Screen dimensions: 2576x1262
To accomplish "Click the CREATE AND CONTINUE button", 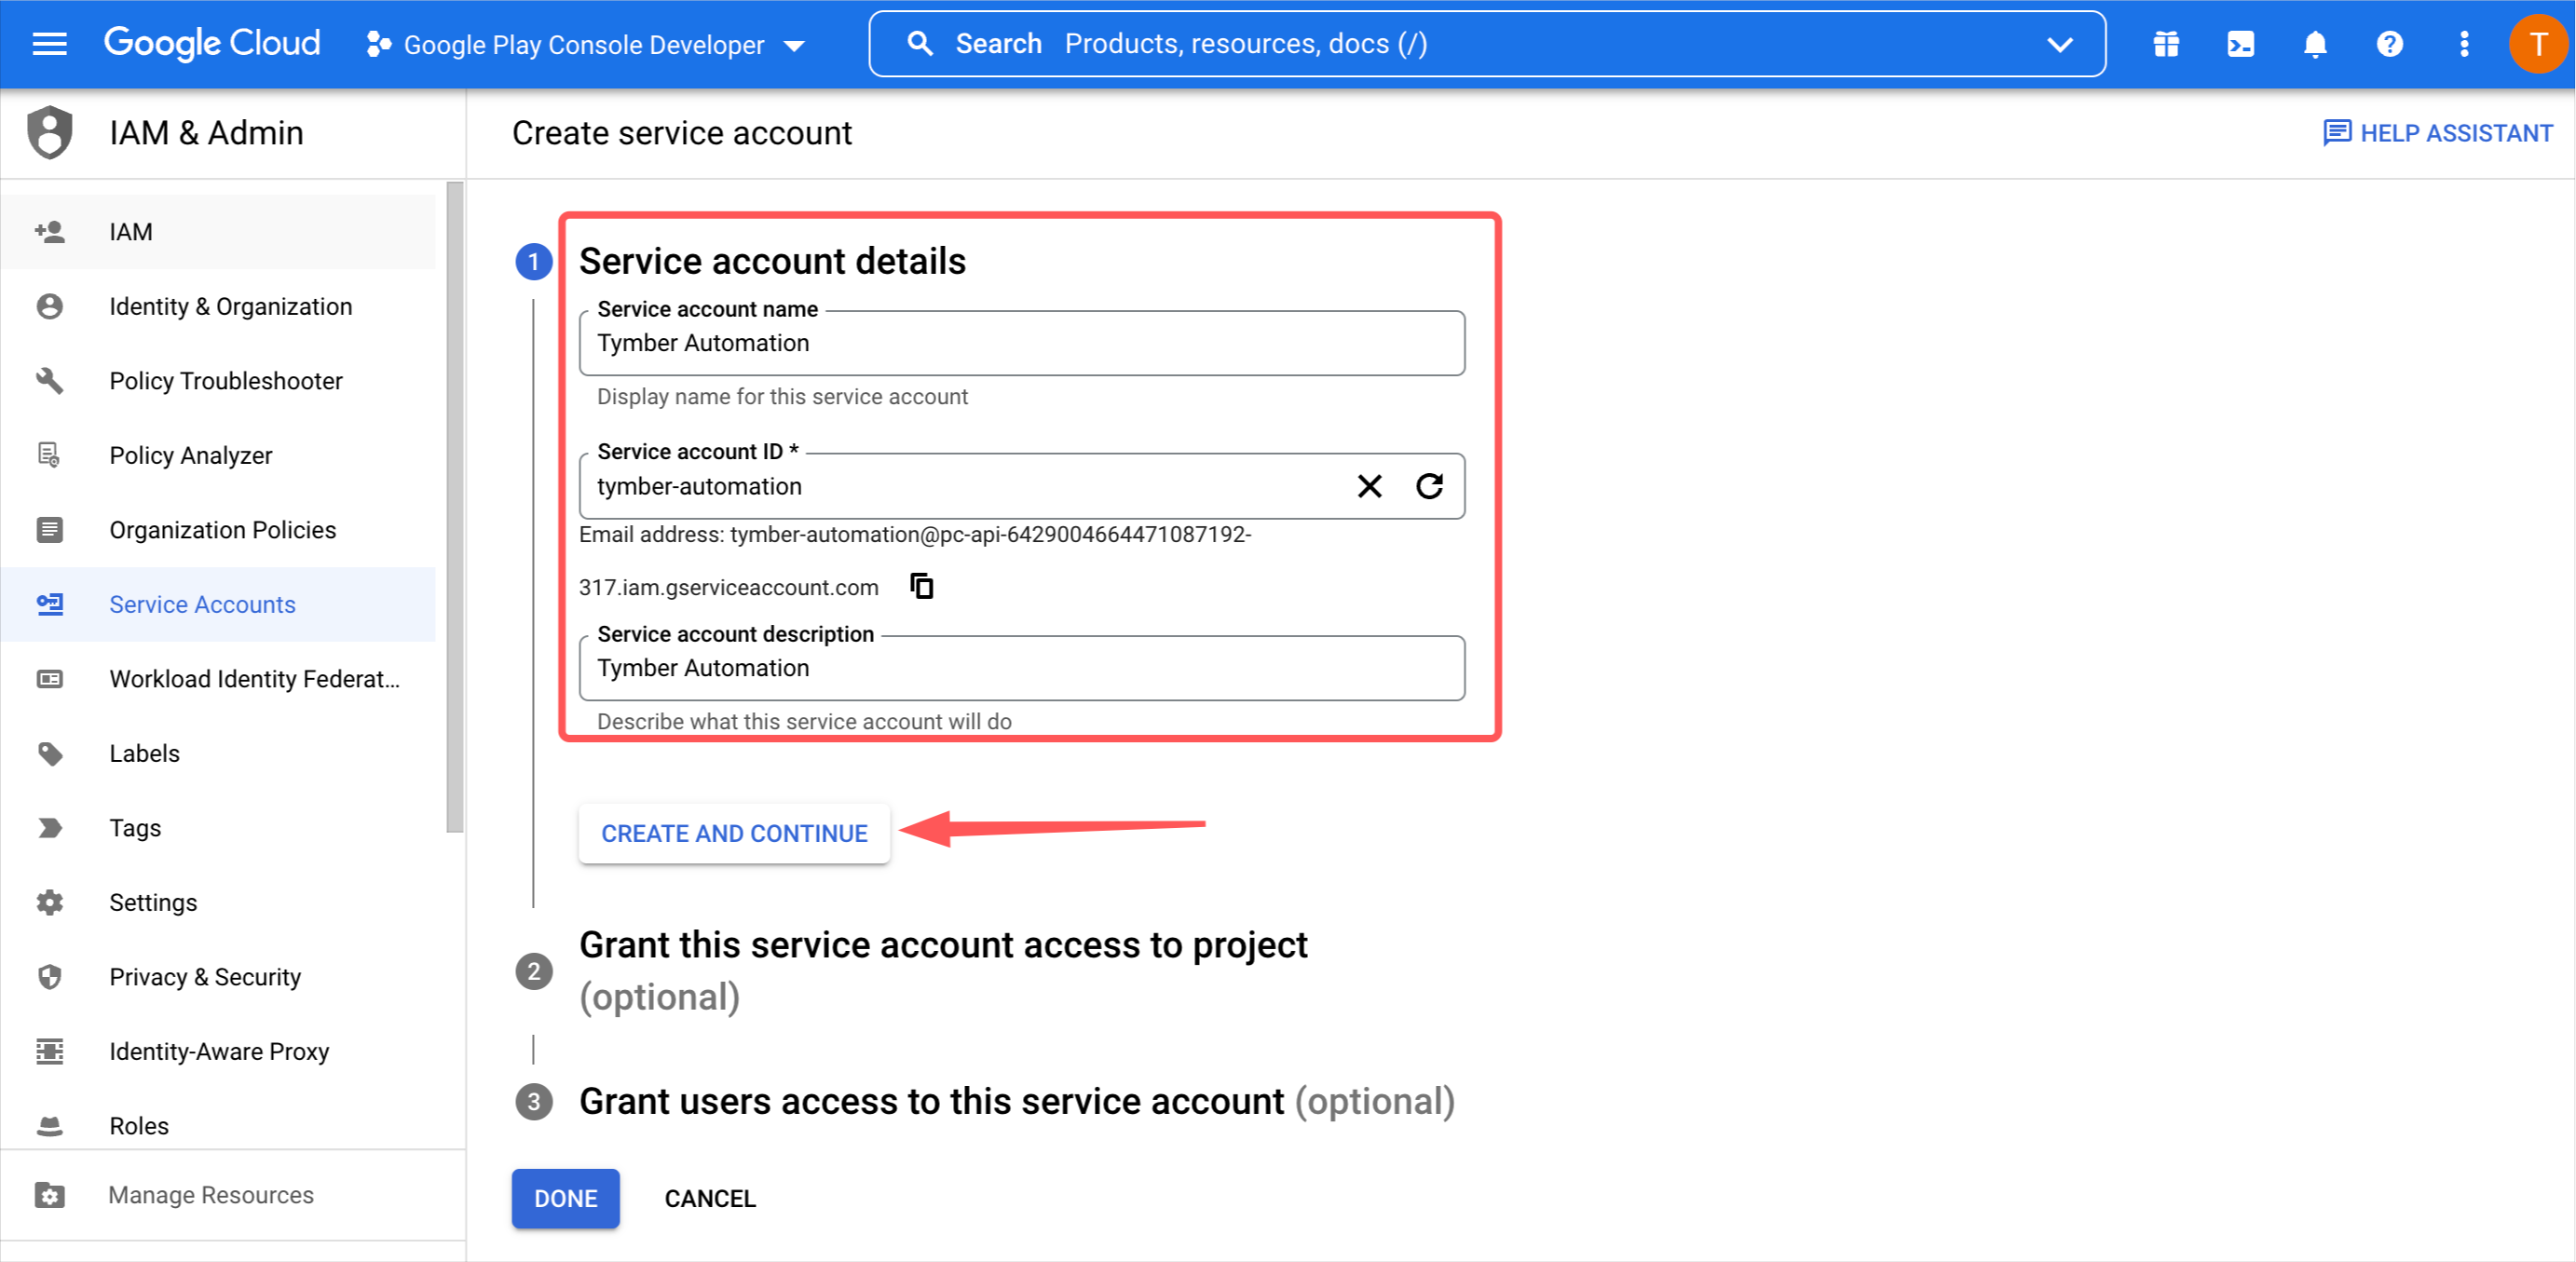I will click(x=734, y=833).
